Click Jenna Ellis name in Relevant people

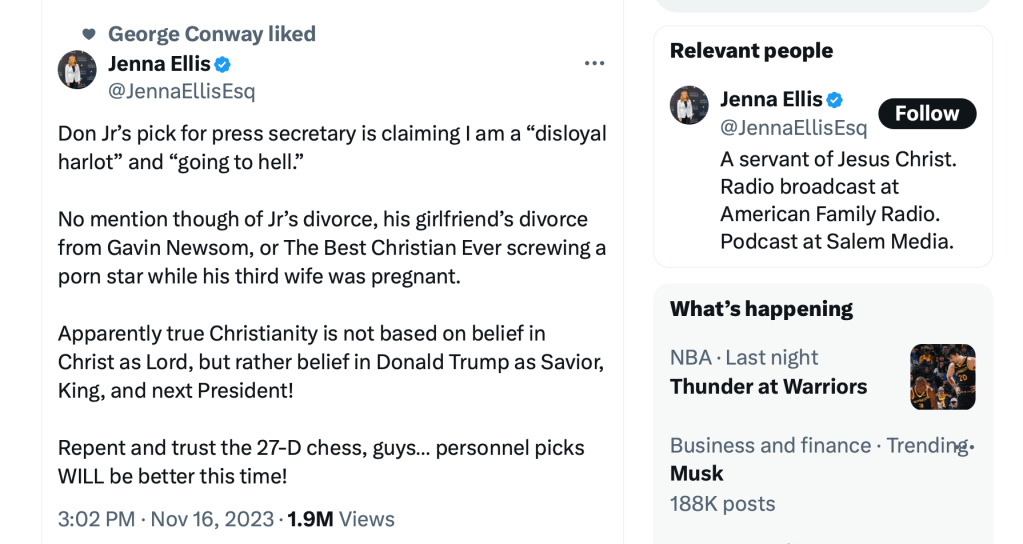[x=771, y=99]
